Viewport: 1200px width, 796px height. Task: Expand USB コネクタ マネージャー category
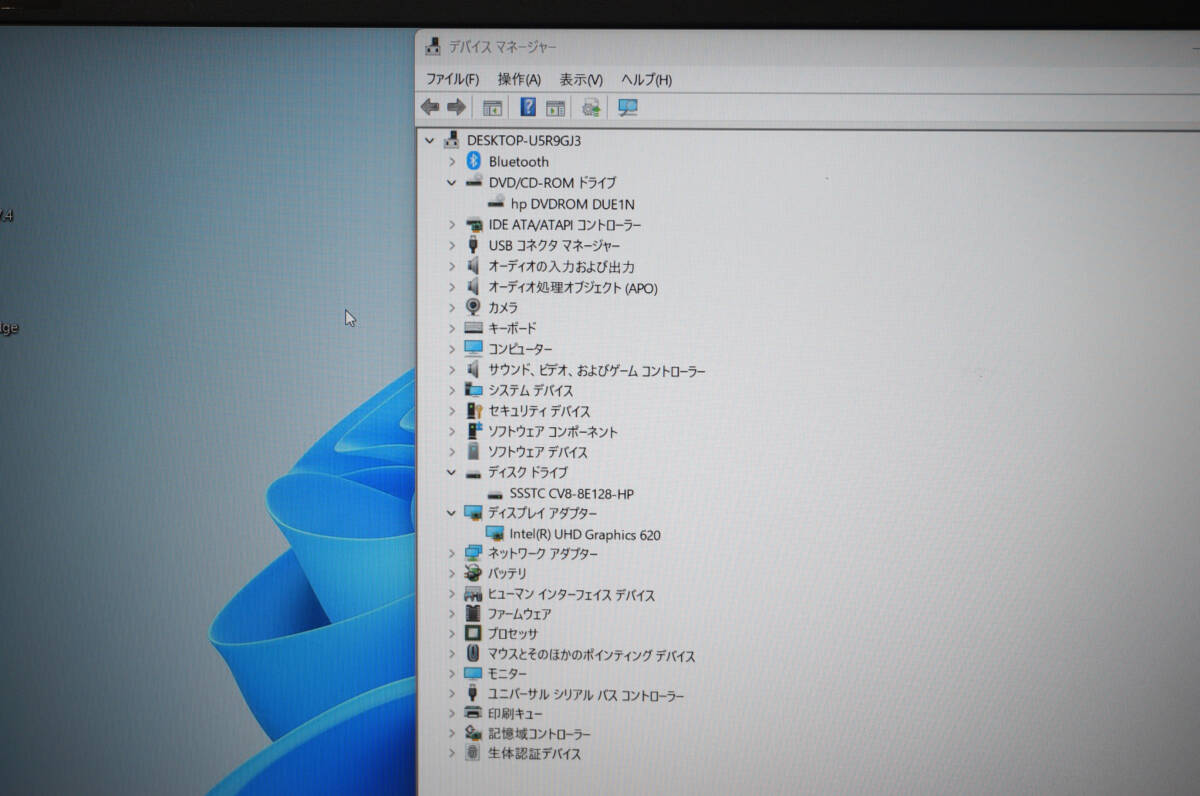pyautogui.click(x=452, y=245)
